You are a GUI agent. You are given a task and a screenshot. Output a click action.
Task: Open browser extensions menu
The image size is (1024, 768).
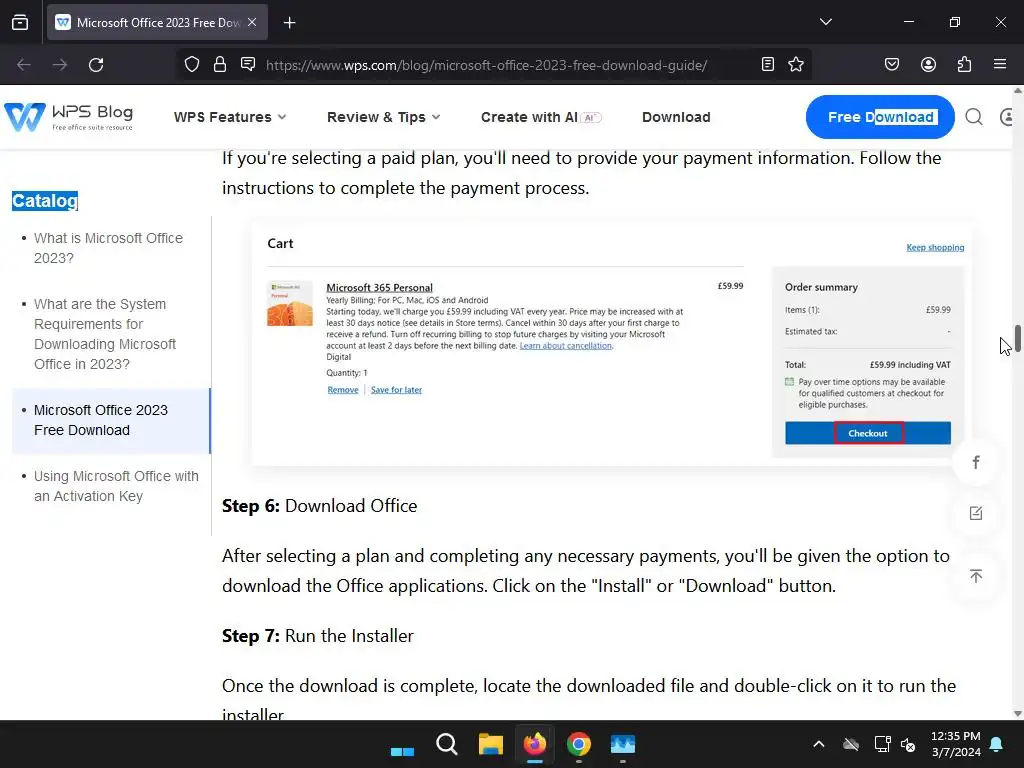coord(964,64)
